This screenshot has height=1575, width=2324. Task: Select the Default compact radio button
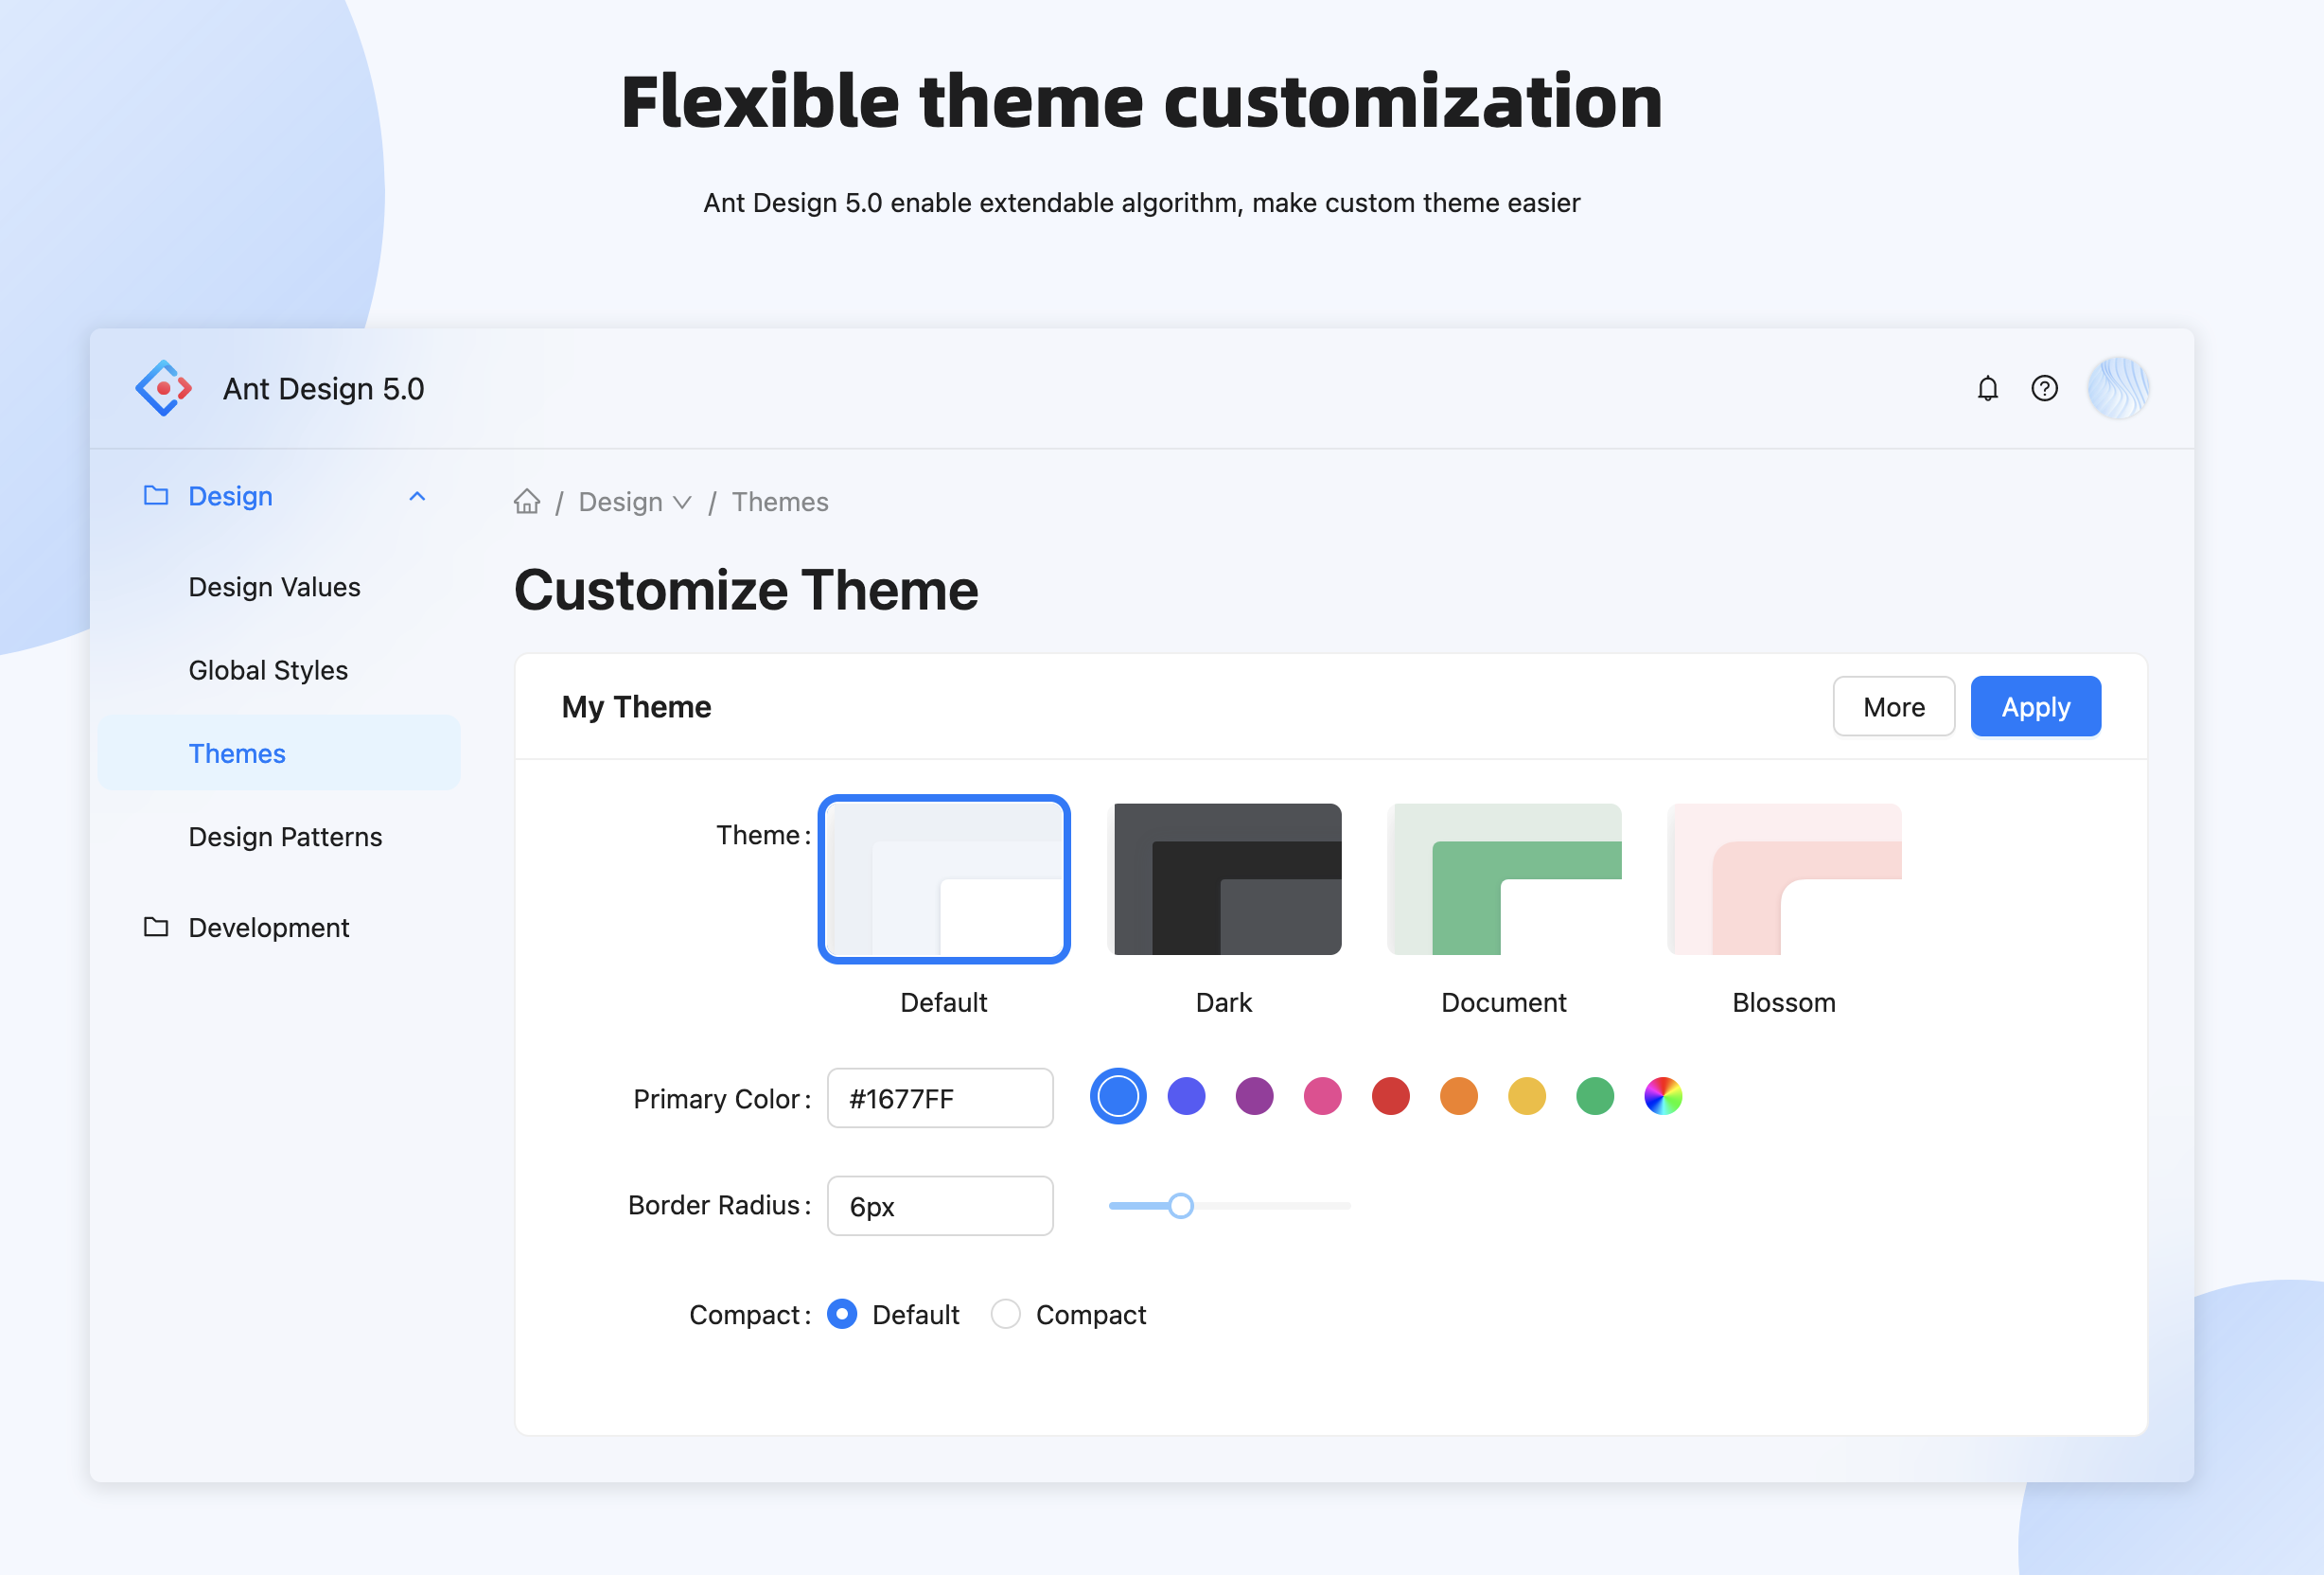click(842, 1314)
